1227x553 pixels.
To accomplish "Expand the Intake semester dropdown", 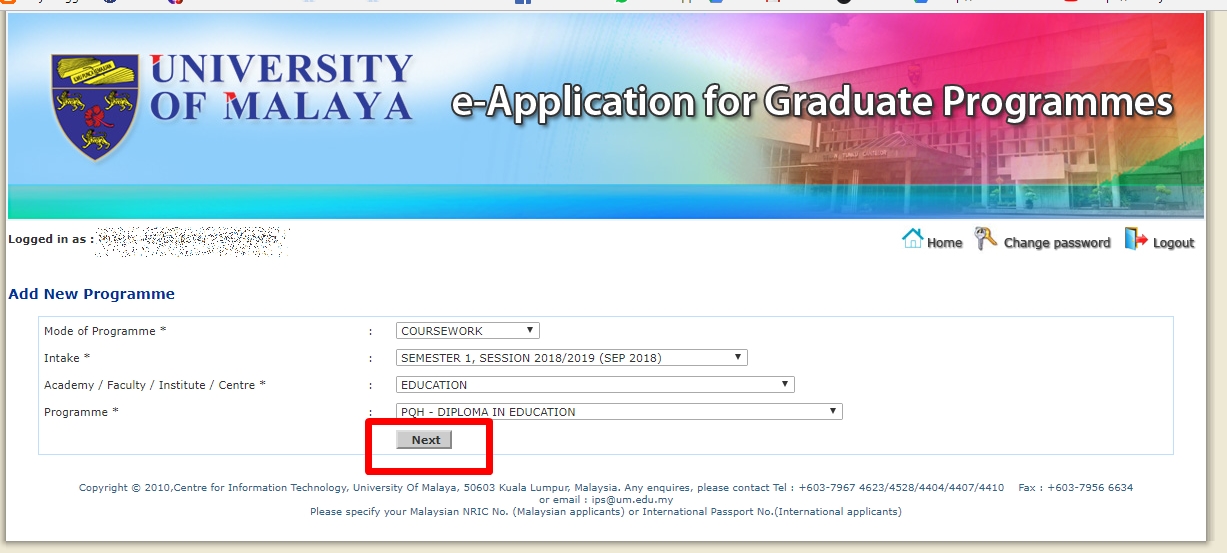I will (x=572, y=358).
